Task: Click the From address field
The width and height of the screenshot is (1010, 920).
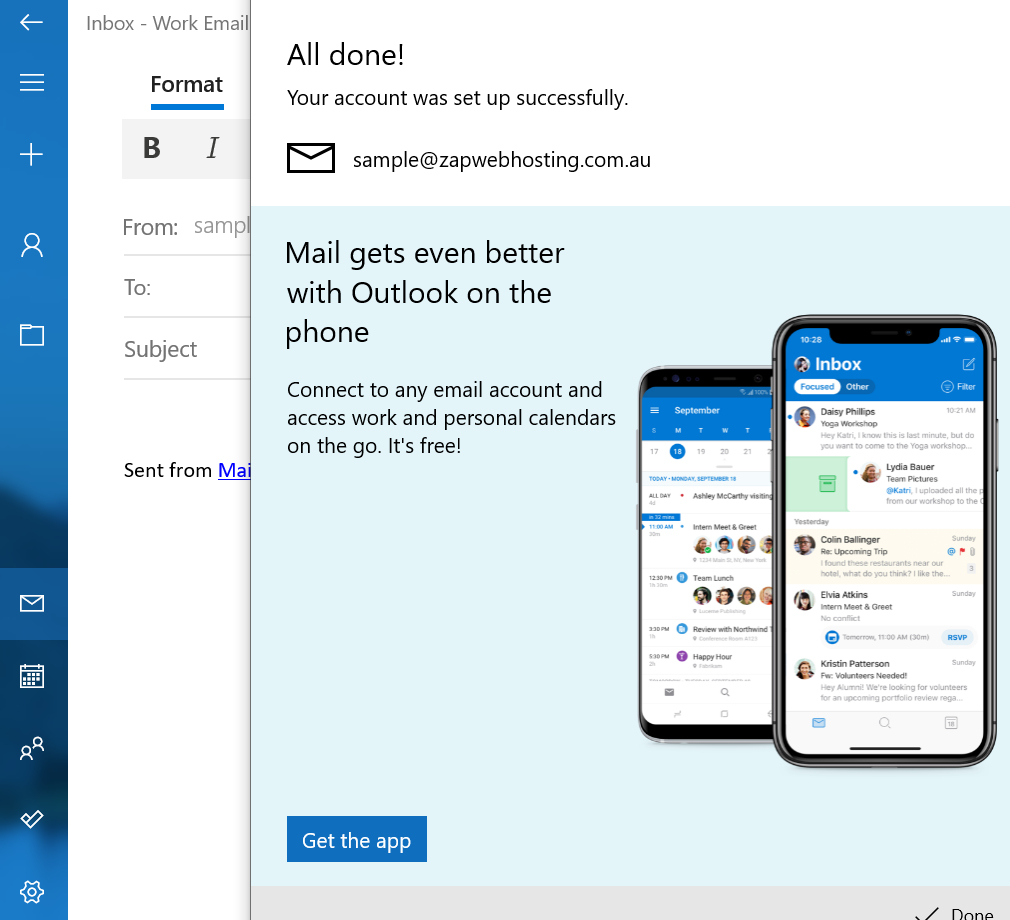Action: [x=220, y=226]
